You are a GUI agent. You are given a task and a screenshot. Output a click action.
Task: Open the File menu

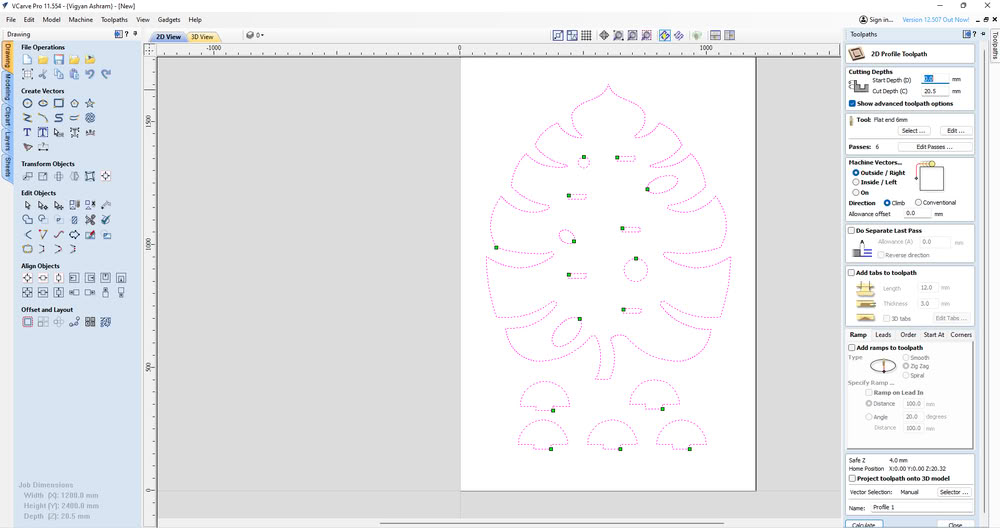click(x=11, y=20)
